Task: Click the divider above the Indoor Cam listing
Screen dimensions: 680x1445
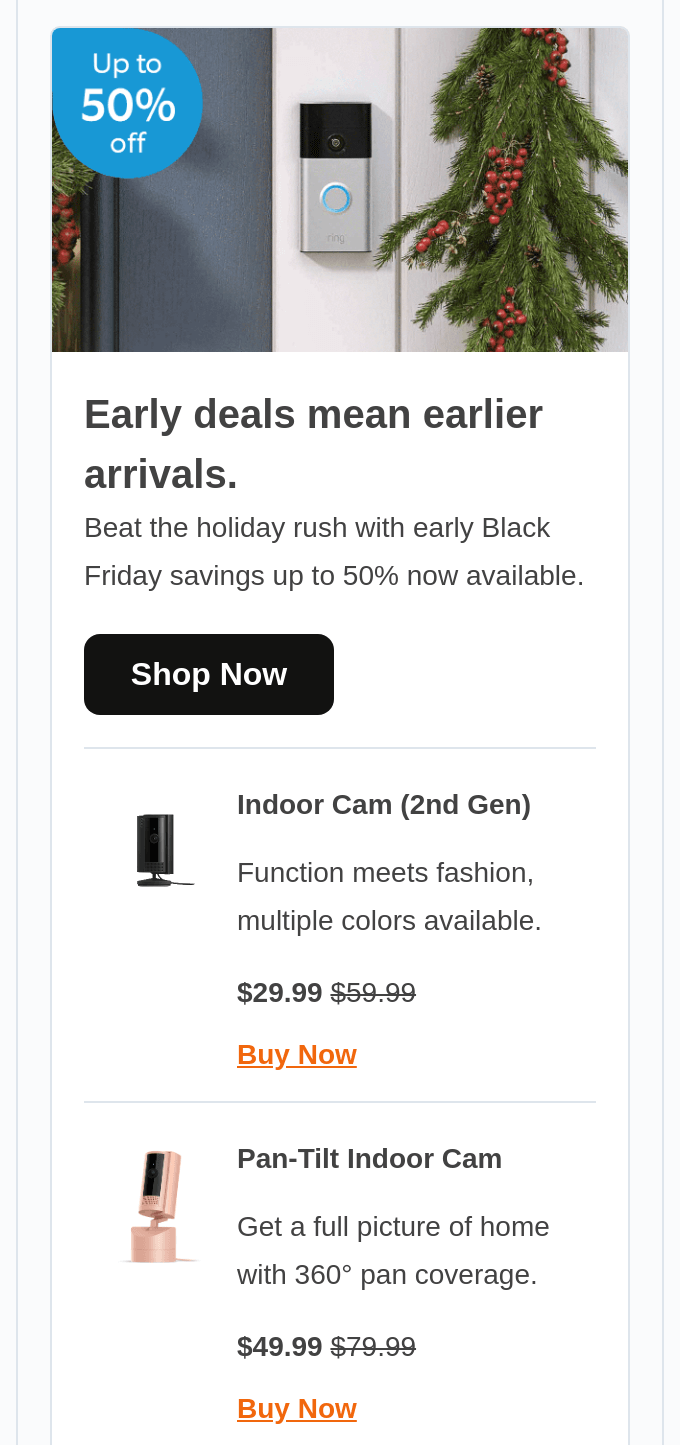Action: tap(340, 748)
